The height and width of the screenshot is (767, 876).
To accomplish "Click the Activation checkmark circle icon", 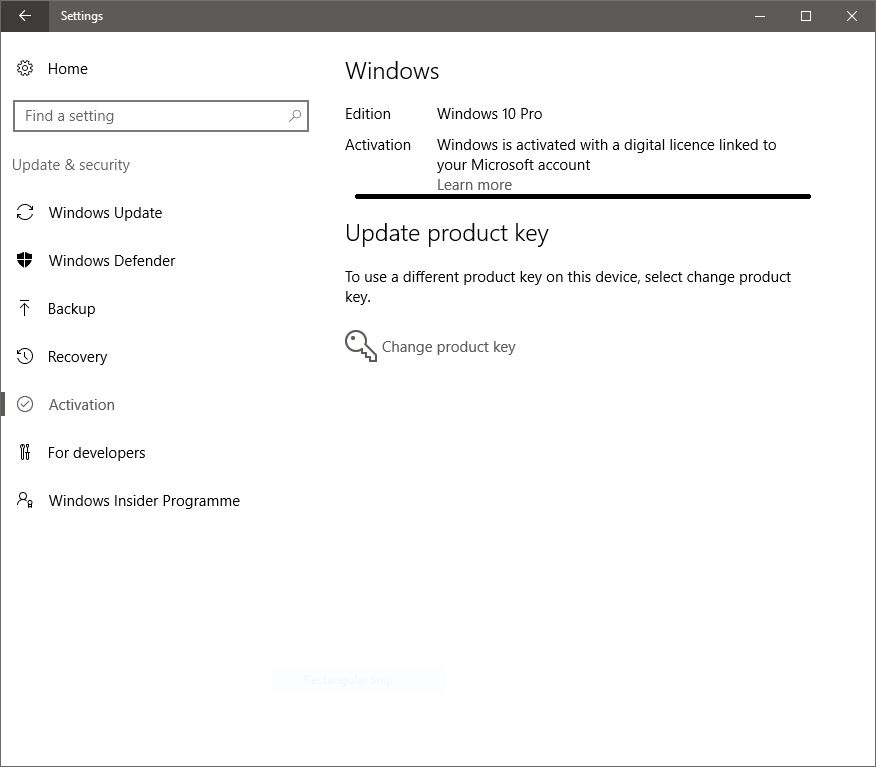I will pos(25,404).
